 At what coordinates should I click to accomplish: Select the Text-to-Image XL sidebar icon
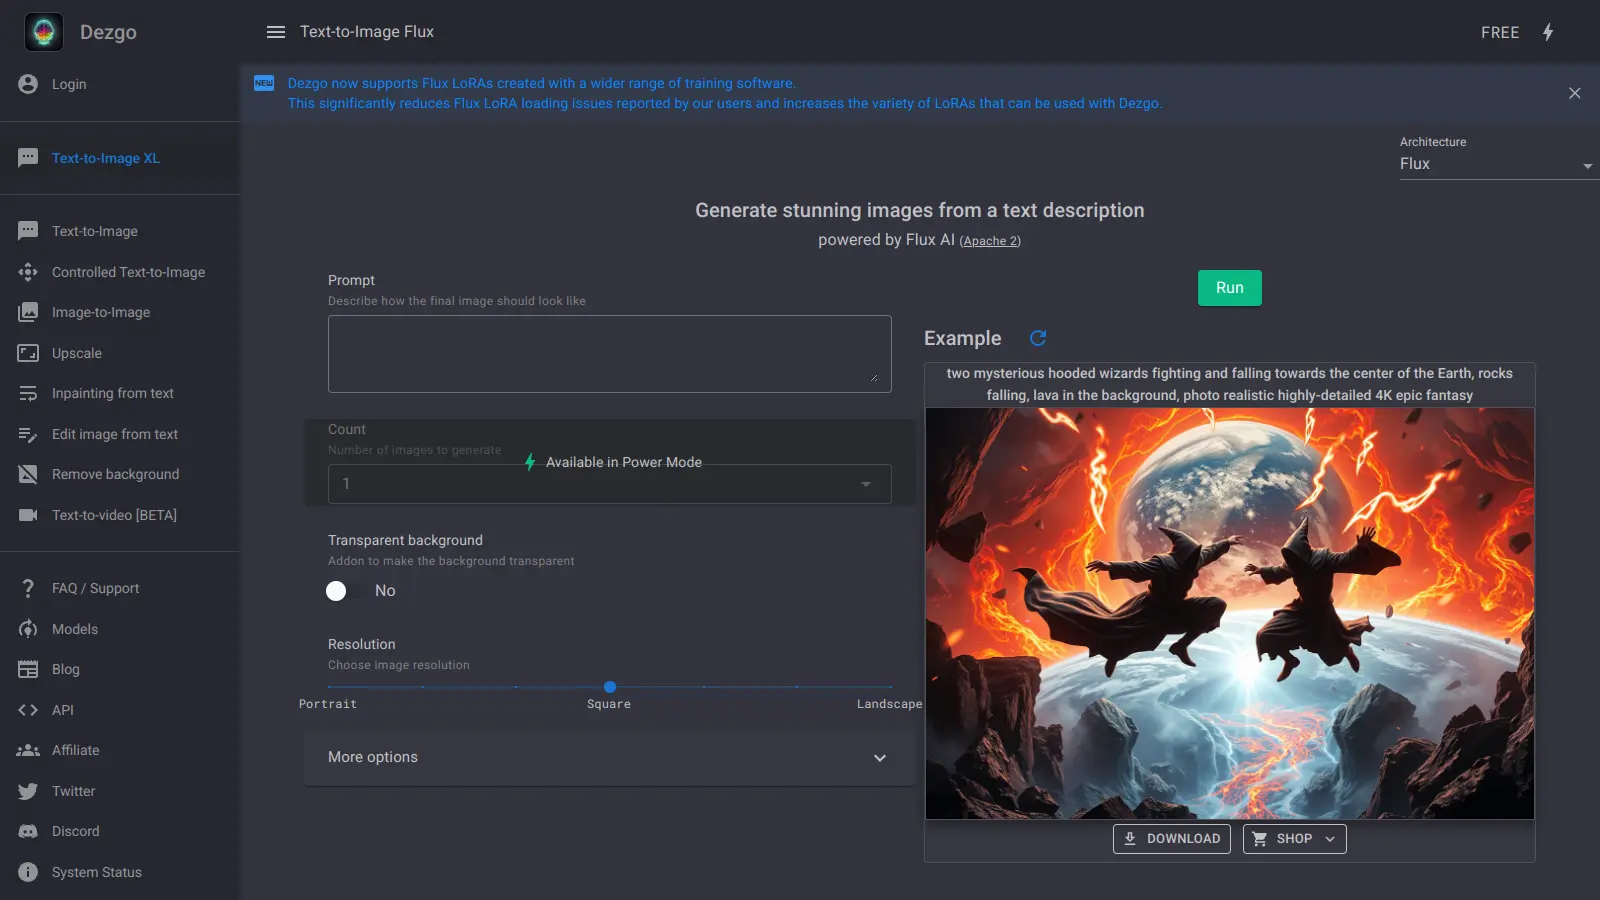pos(27,158)
